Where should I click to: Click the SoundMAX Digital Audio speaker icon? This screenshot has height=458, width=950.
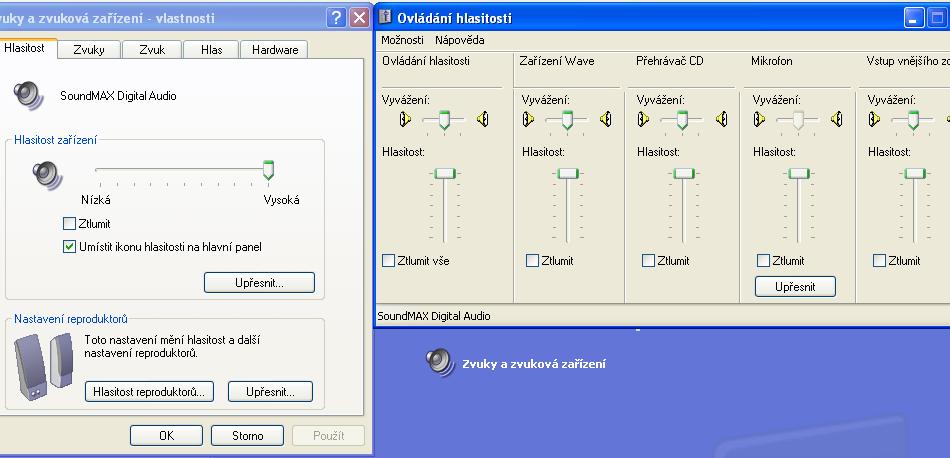28,95
